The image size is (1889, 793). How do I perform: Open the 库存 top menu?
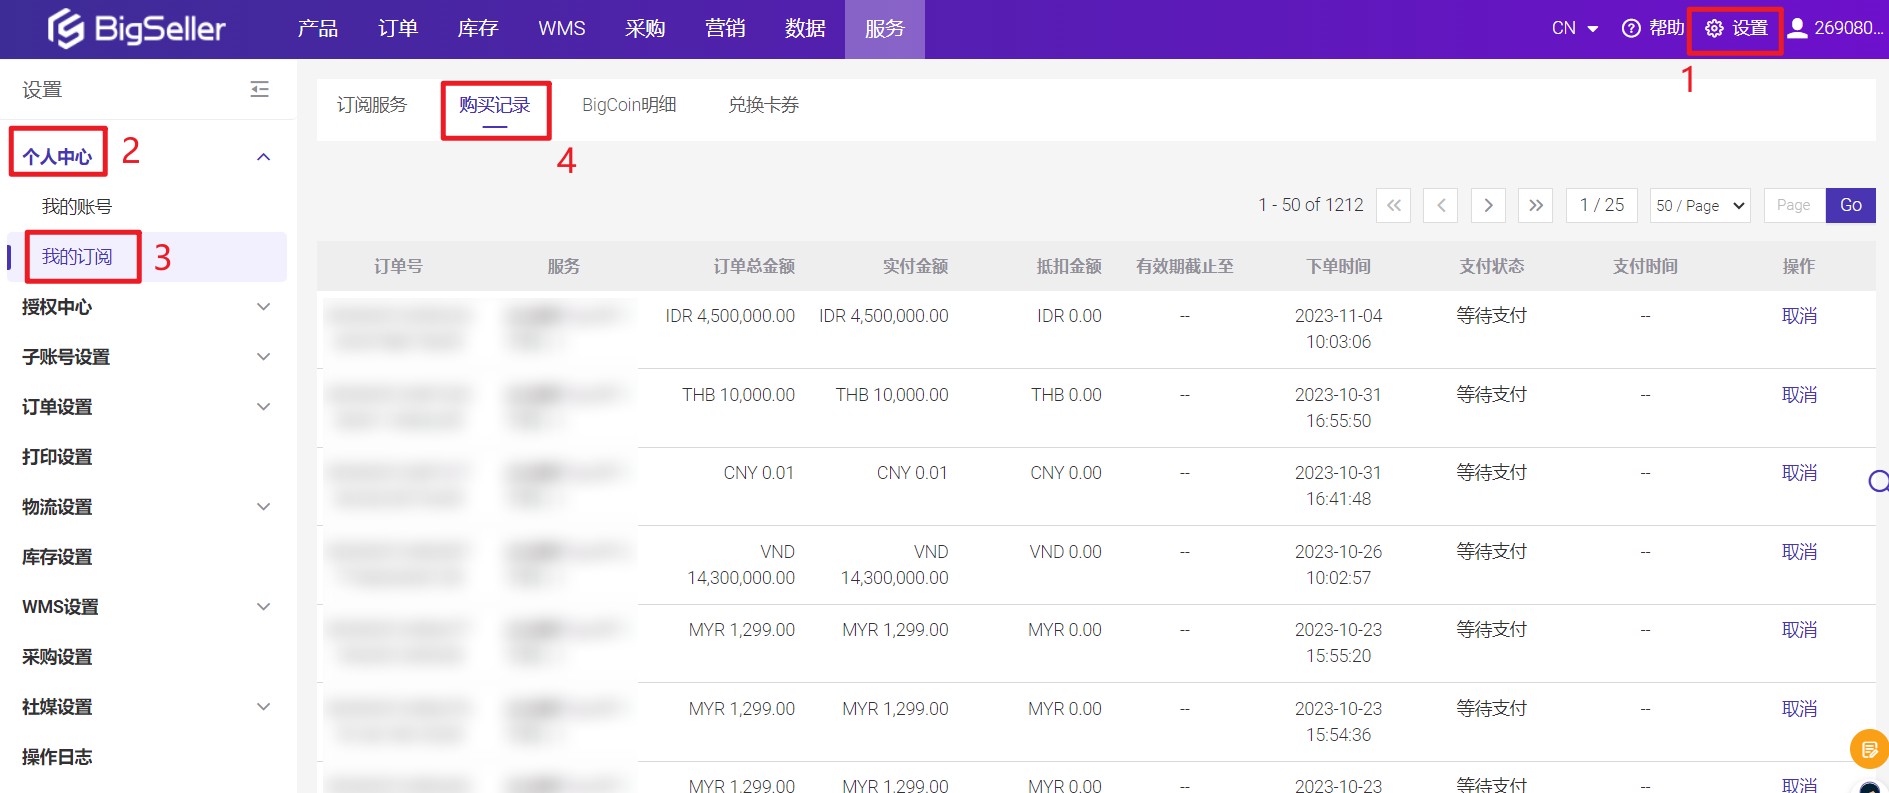pos(478,29)
